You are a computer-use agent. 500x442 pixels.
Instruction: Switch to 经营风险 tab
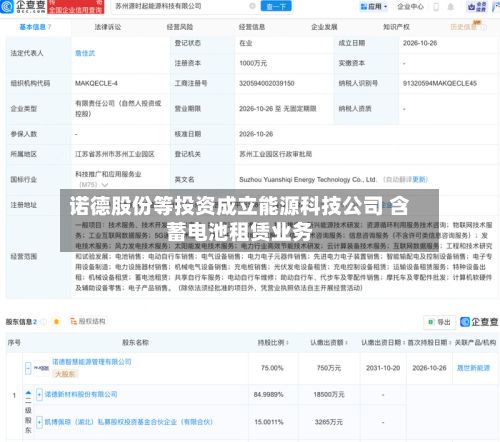(180, 27)
